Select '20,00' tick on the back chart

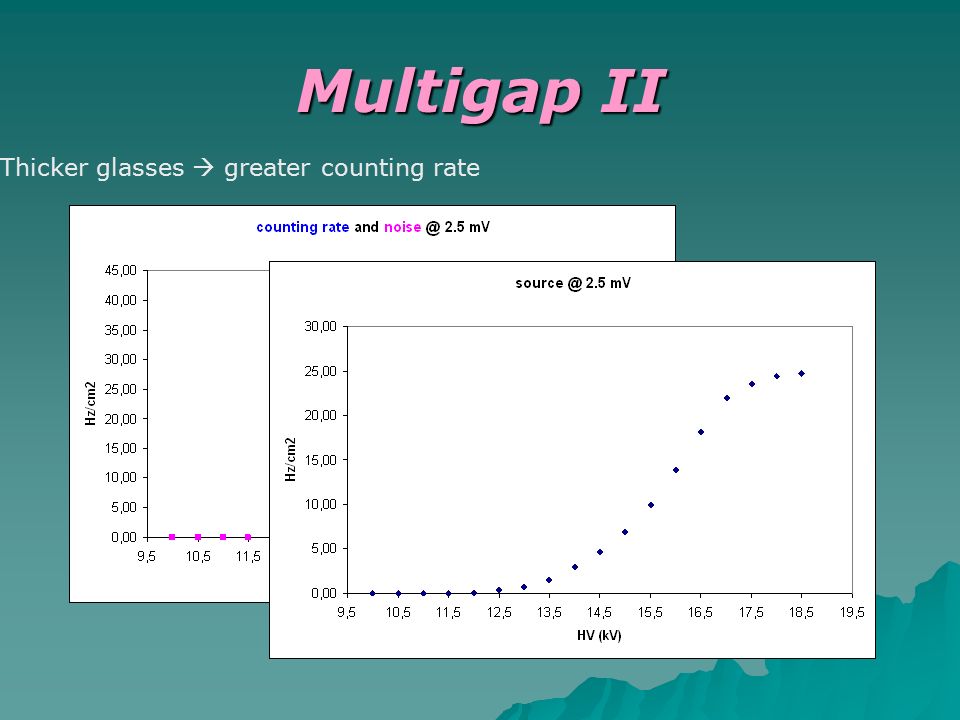121,419
